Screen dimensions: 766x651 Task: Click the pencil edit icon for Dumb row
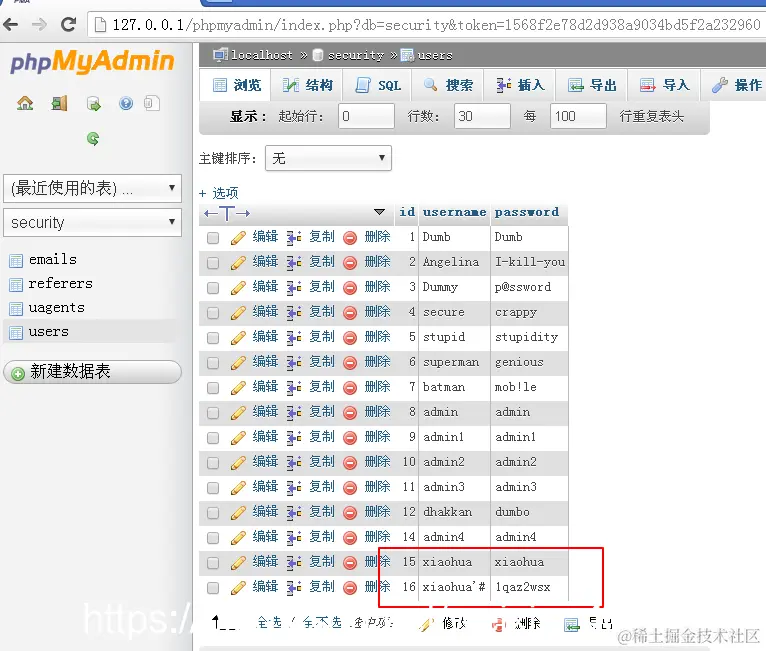(x=238, y=238)
